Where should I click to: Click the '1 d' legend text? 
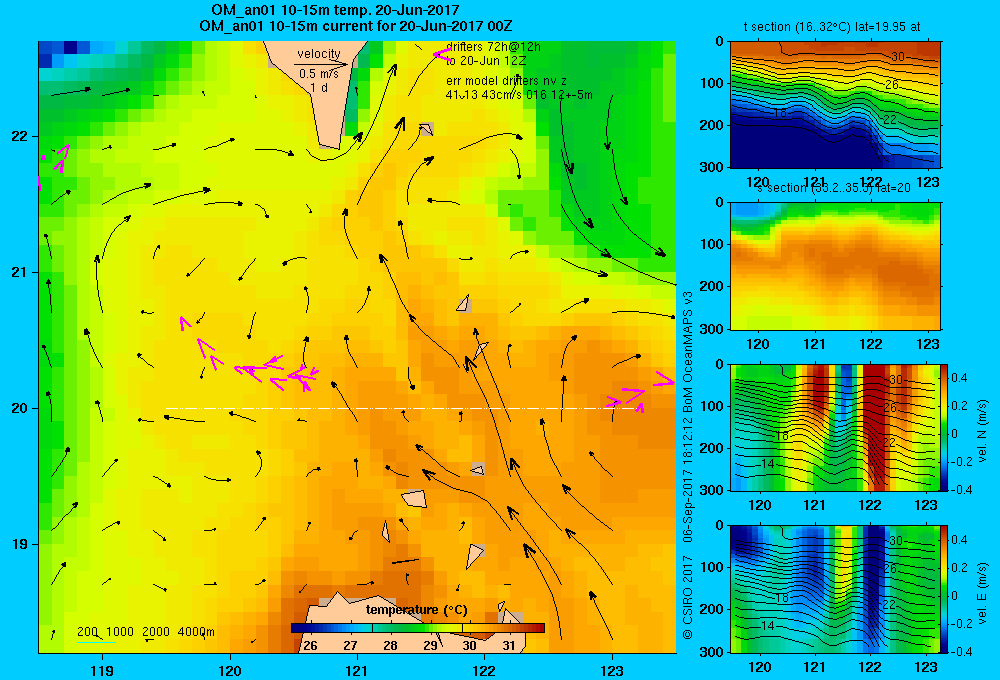pos(320,87)
